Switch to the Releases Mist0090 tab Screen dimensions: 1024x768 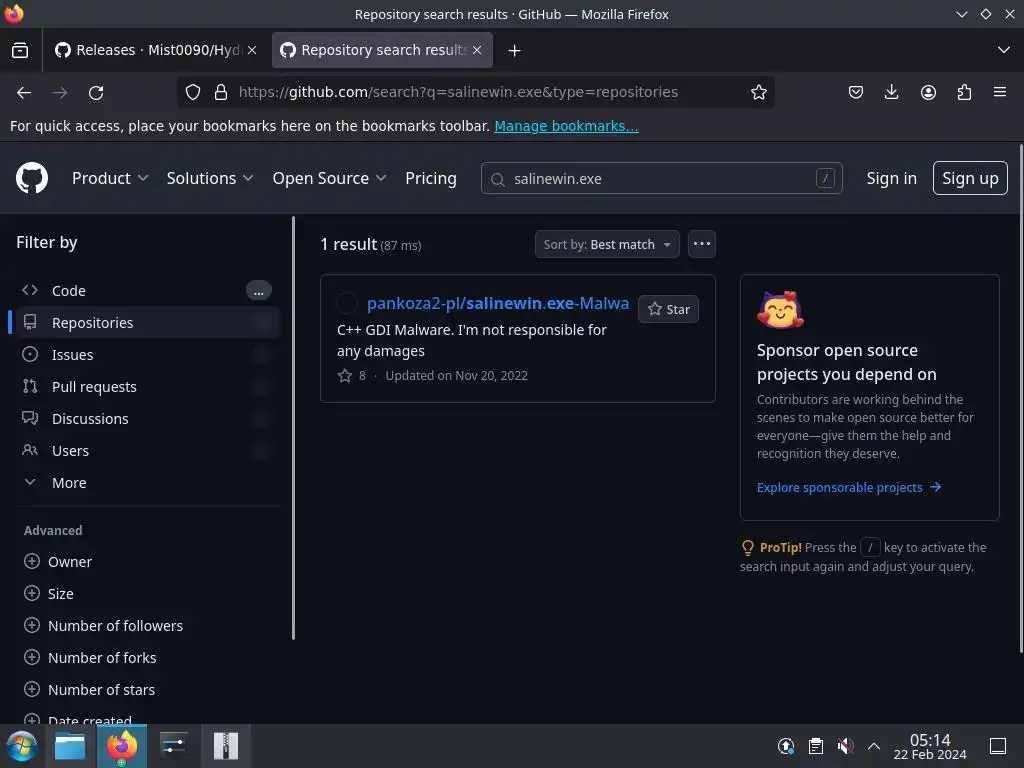[x=155, y=50]
